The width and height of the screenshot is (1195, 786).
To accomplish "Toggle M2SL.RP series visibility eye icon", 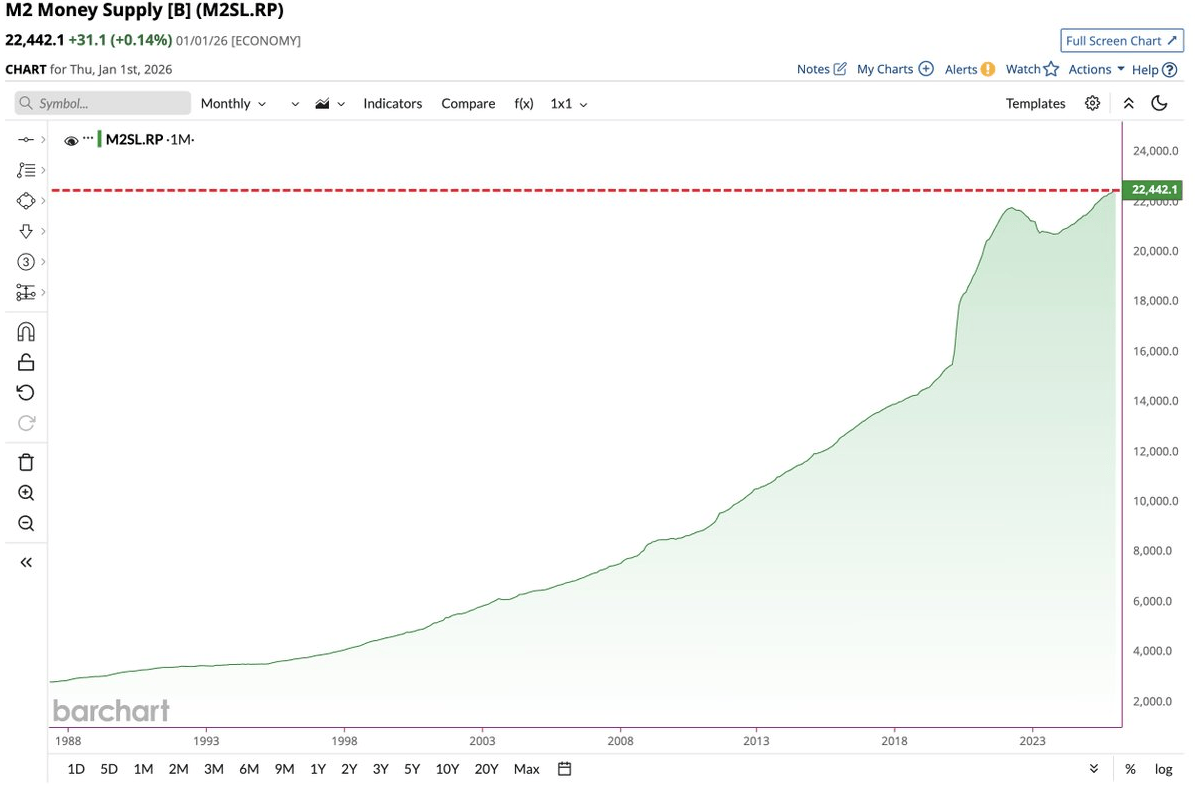I will point(71,140).
